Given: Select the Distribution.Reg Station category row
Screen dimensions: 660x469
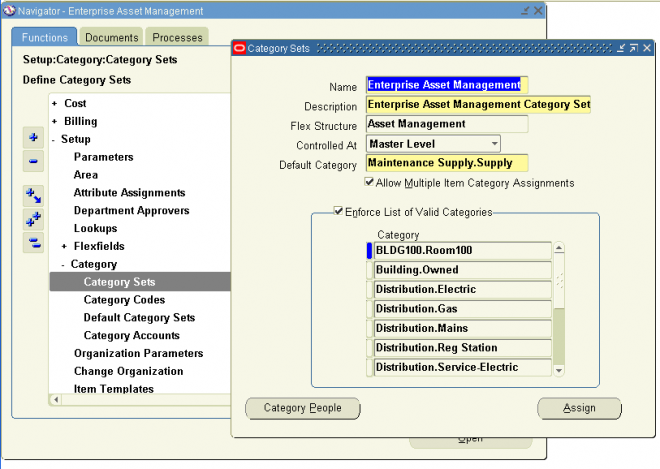Looking at the screenshot, I should tap(462, 347).
